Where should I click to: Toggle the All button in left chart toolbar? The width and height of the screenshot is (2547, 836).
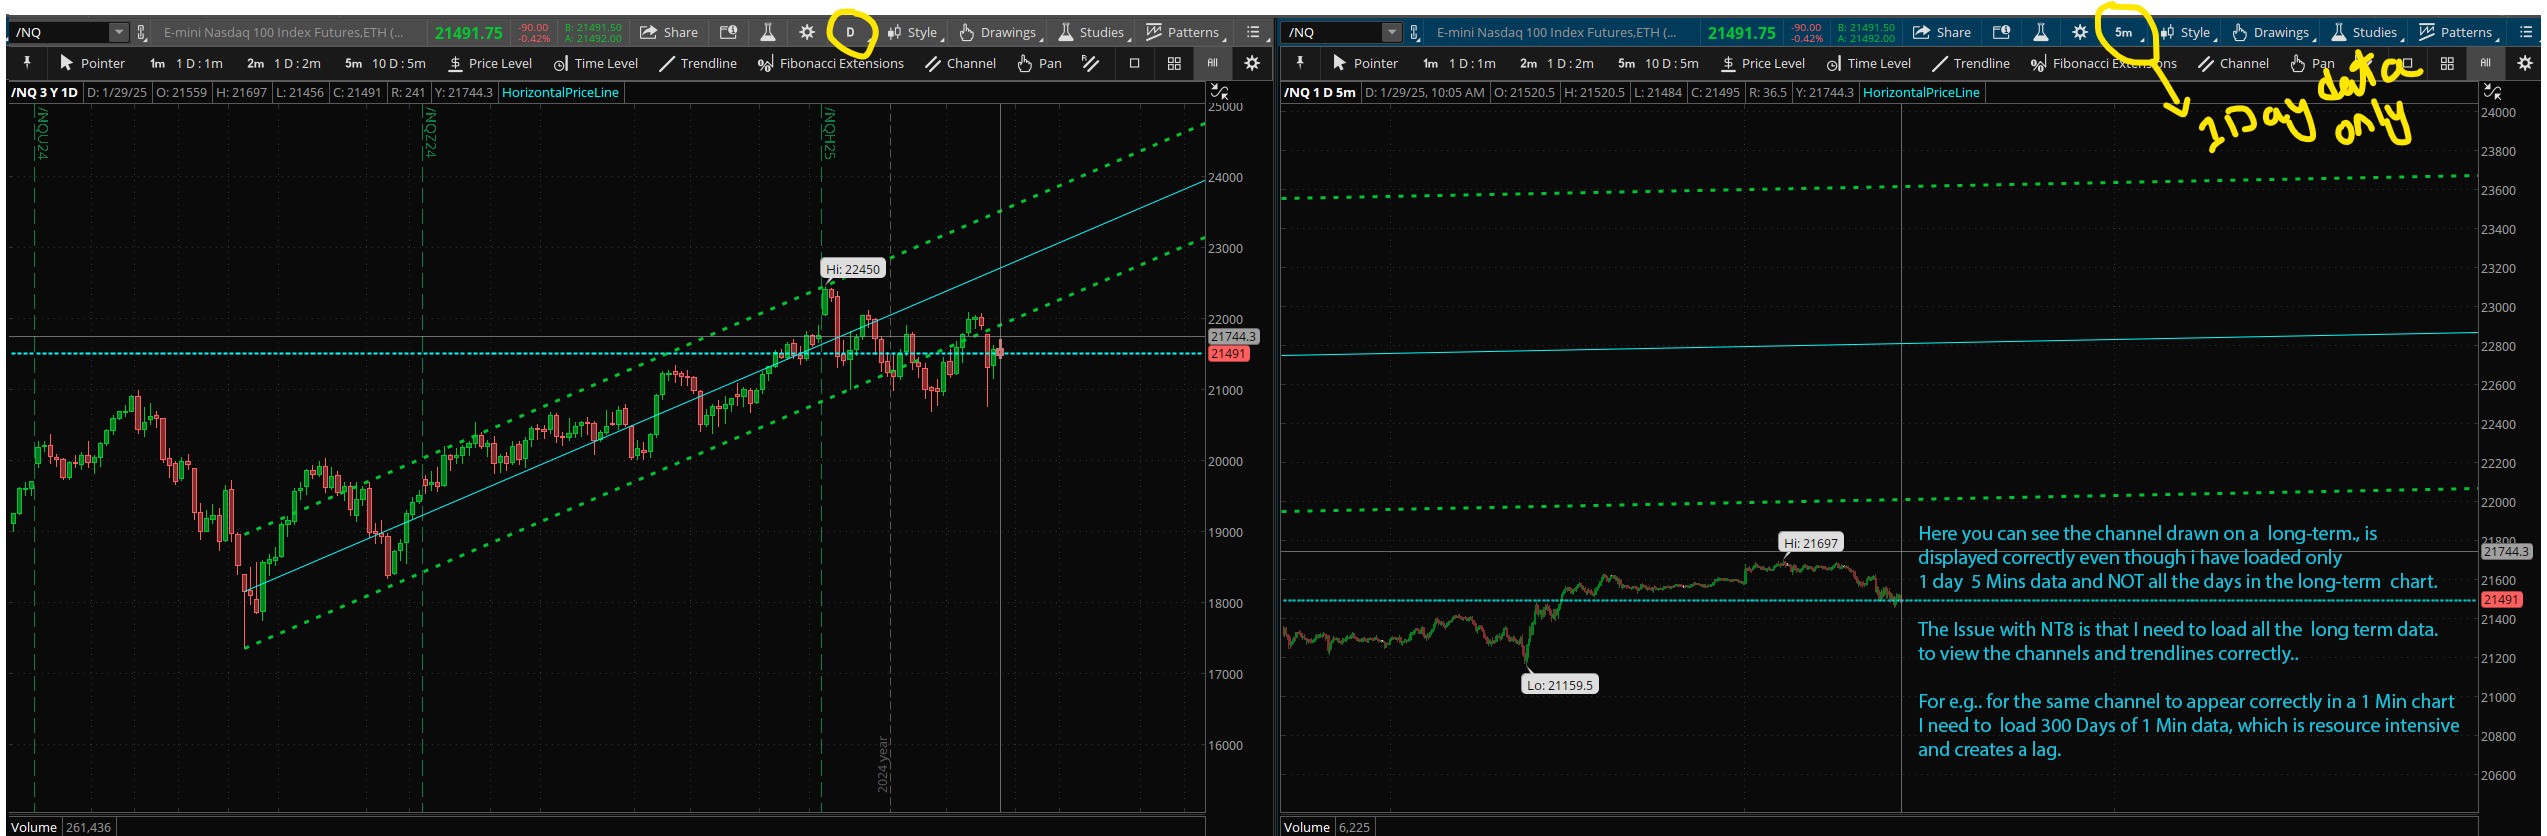[x=1212, y=63]
